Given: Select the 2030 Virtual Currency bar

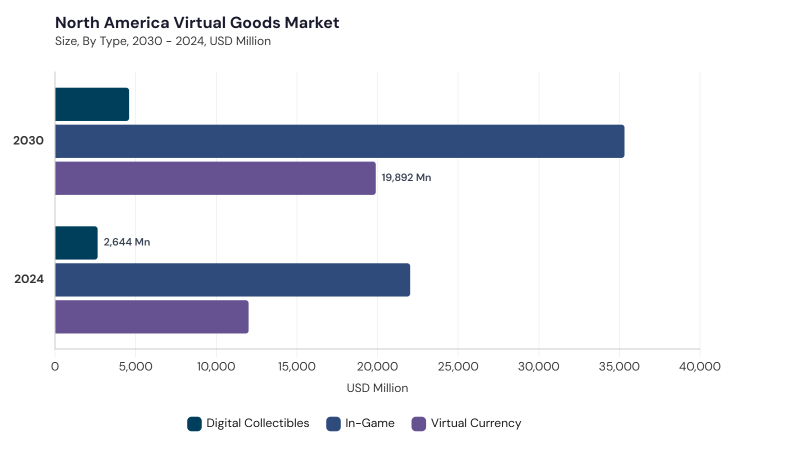Looking at the screenshot, I should pyautogui.click(x=215, y=178).
